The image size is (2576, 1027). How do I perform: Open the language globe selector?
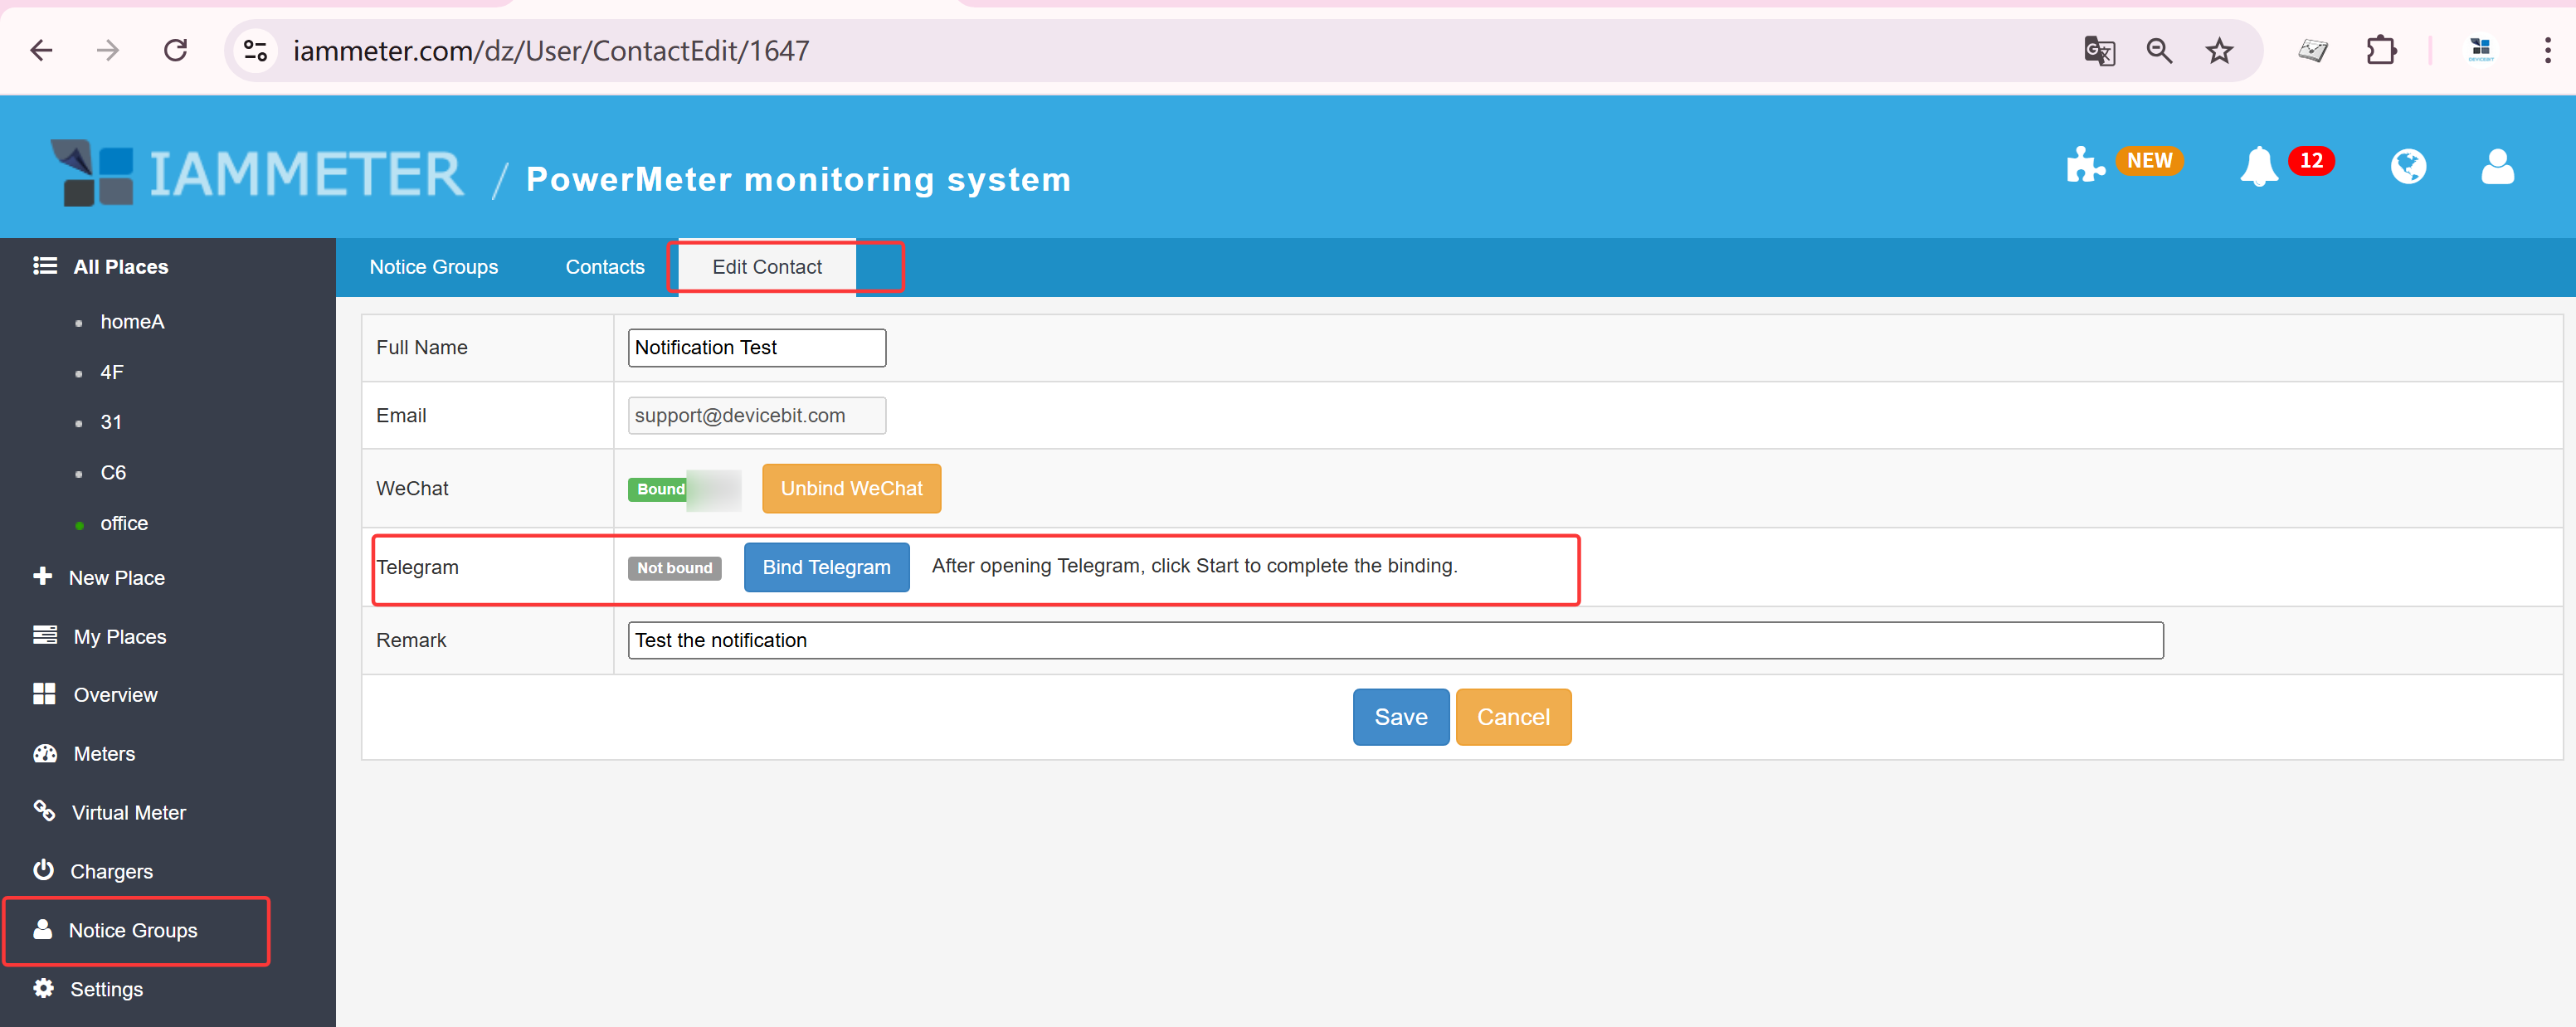click(x=2409, y=167)
